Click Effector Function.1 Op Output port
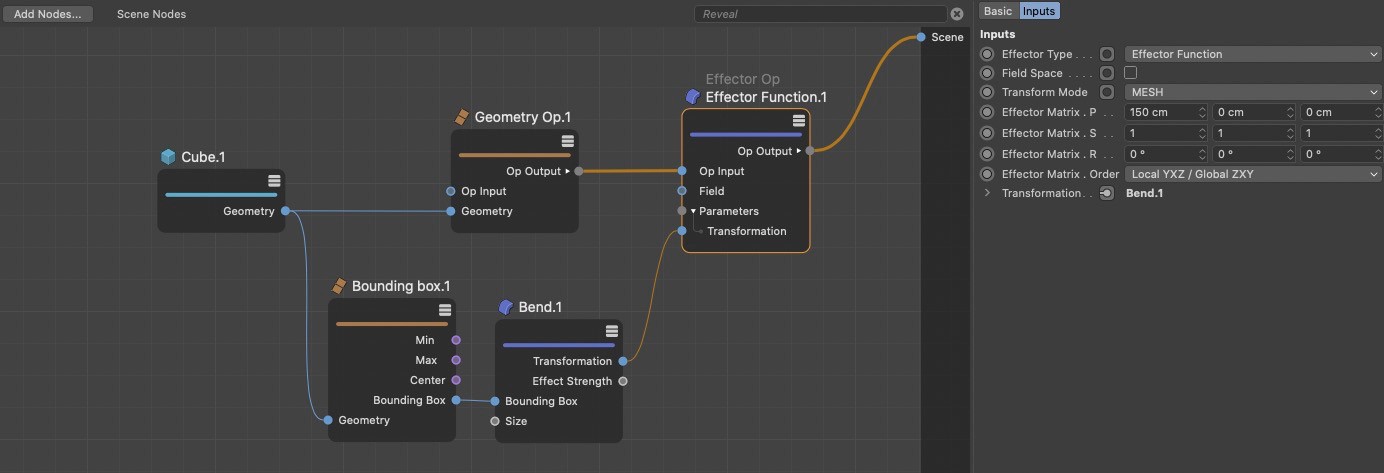1384x473 pixels. click(810, 151)
